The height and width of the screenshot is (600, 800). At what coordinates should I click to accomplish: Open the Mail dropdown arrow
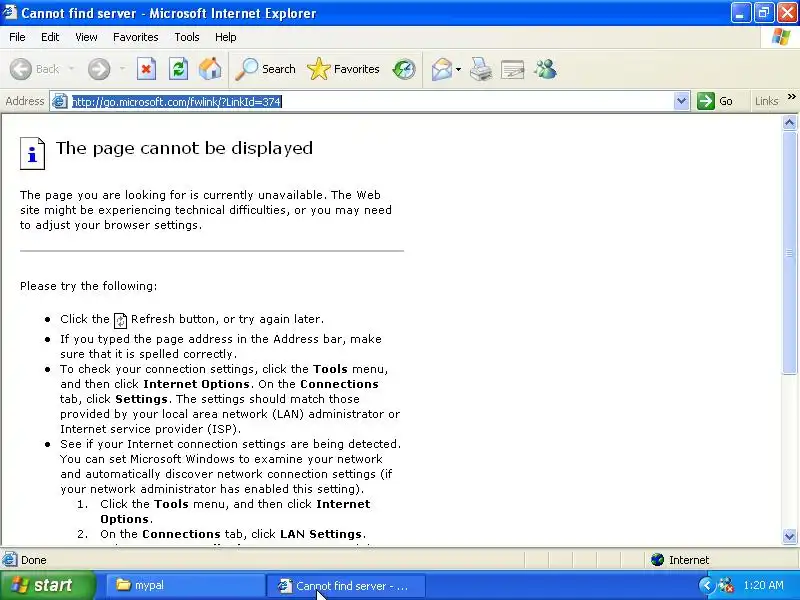458,69
